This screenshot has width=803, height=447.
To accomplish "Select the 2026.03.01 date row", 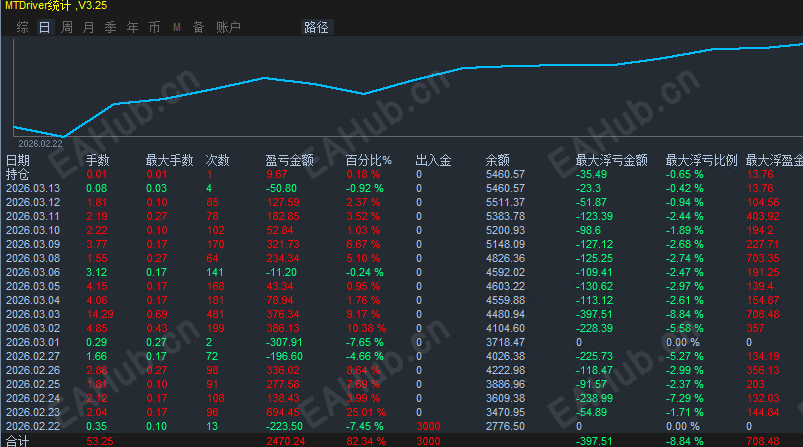I will click(x=33, y=342).
